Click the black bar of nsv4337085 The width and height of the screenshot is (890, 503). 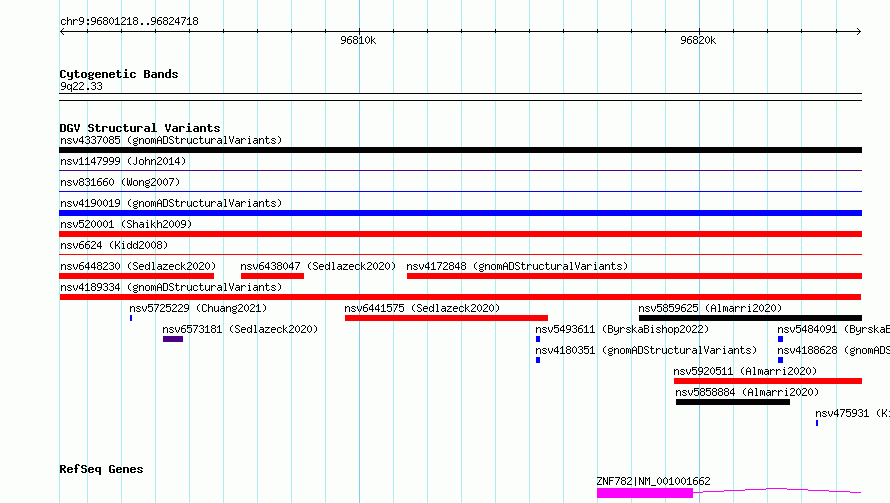(x=460, y=150)
